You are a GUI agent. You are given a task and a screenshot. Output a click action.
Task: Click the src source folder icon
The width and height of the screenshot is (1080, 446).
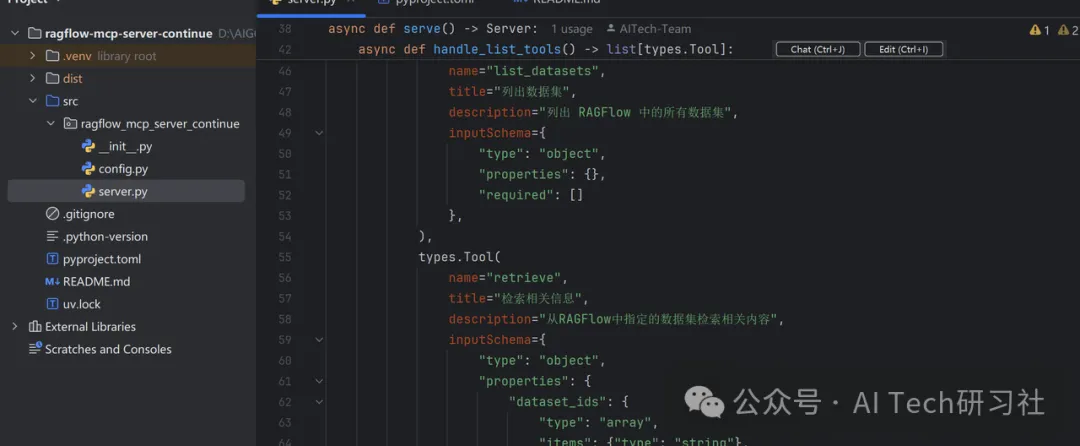(x=52, y=101)
